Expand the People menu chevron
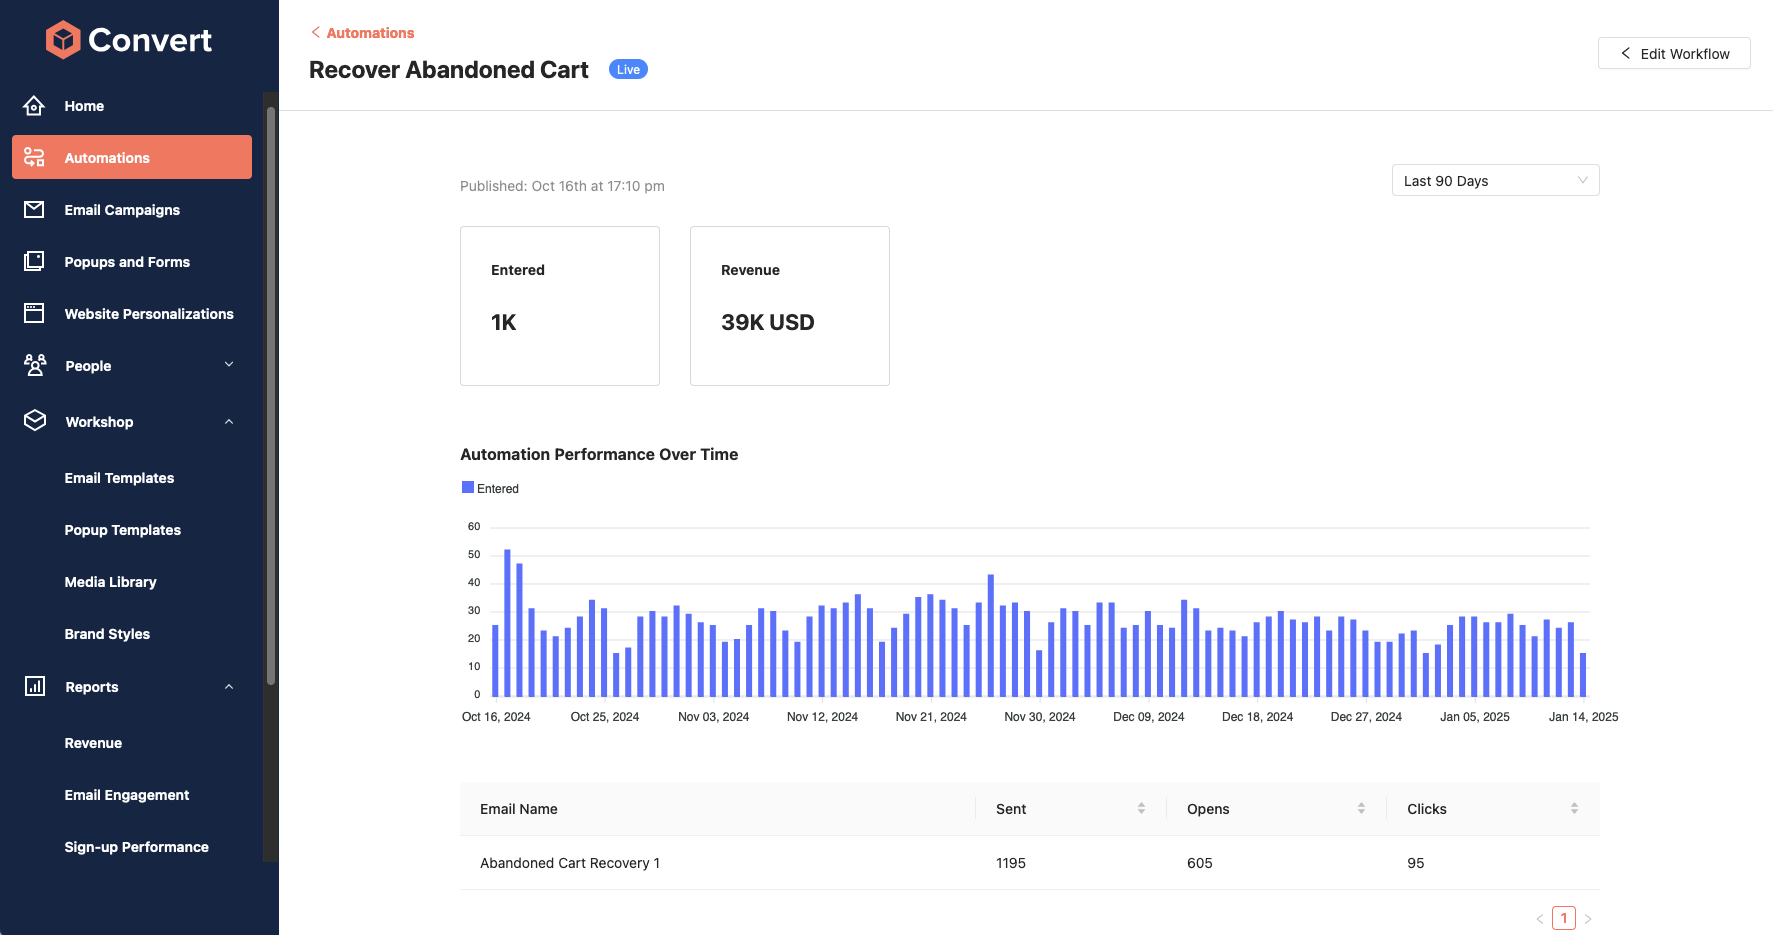 229,365
